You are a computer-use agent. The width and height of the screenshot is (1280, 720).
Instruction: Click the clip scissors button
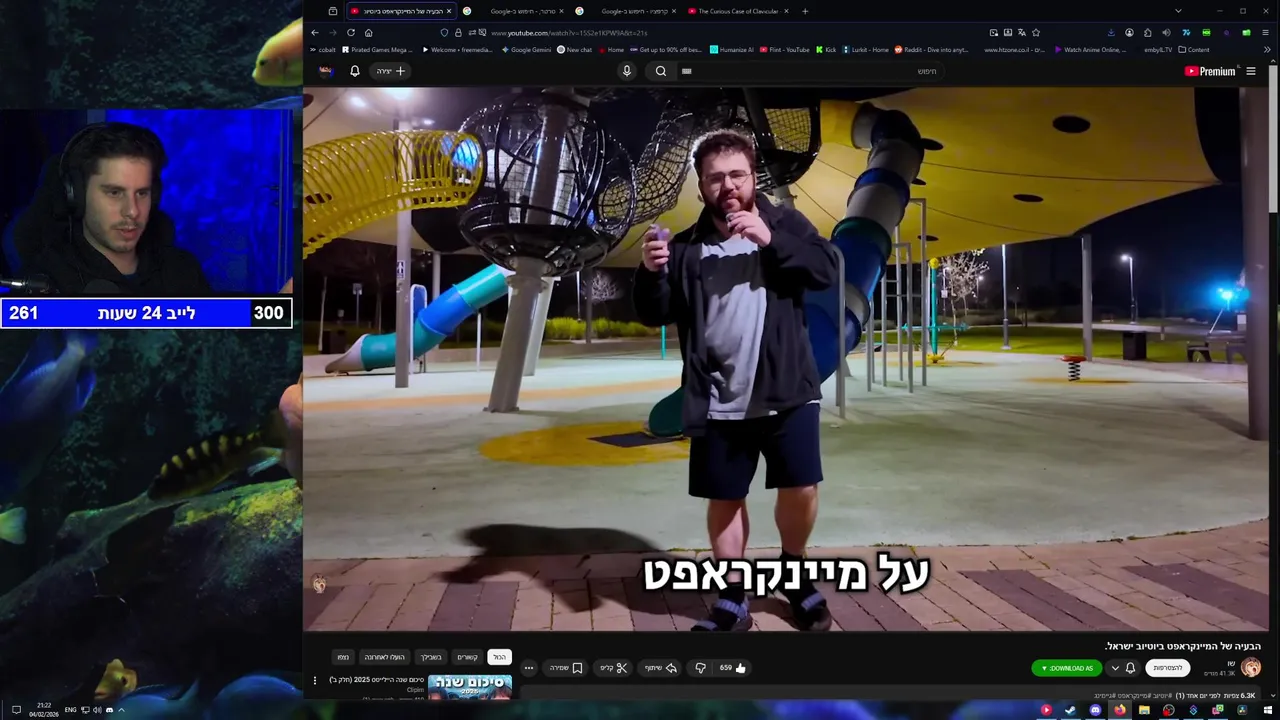pyautogui.click(x=613, y=668)
